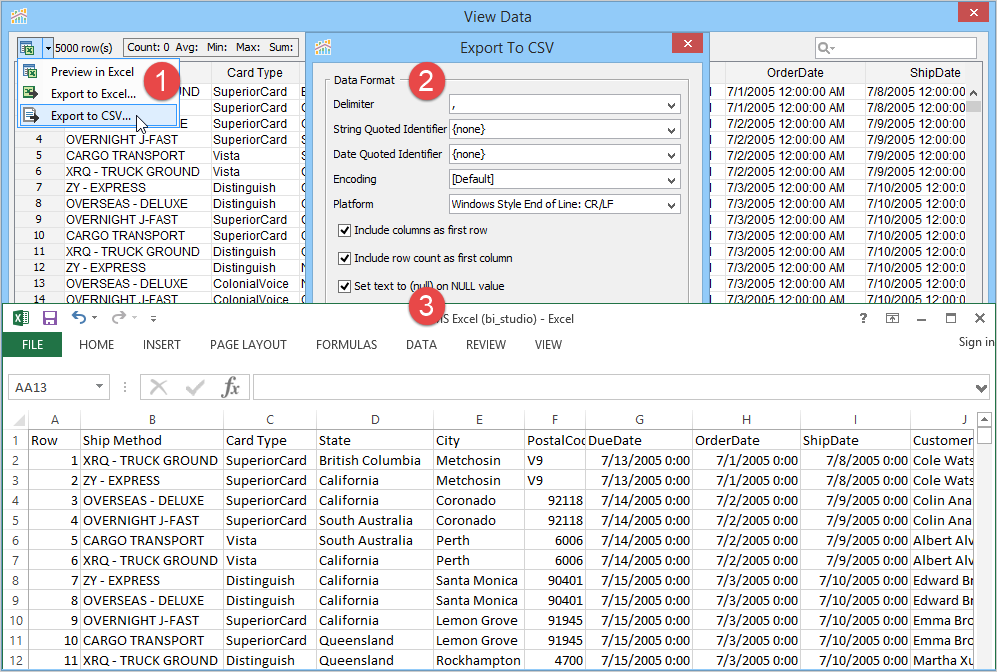The width and height of the screenshot is (997, 672).
Task: Click inside the Excel formula bar
Action: pyautogui.click(x=613, y=387)
